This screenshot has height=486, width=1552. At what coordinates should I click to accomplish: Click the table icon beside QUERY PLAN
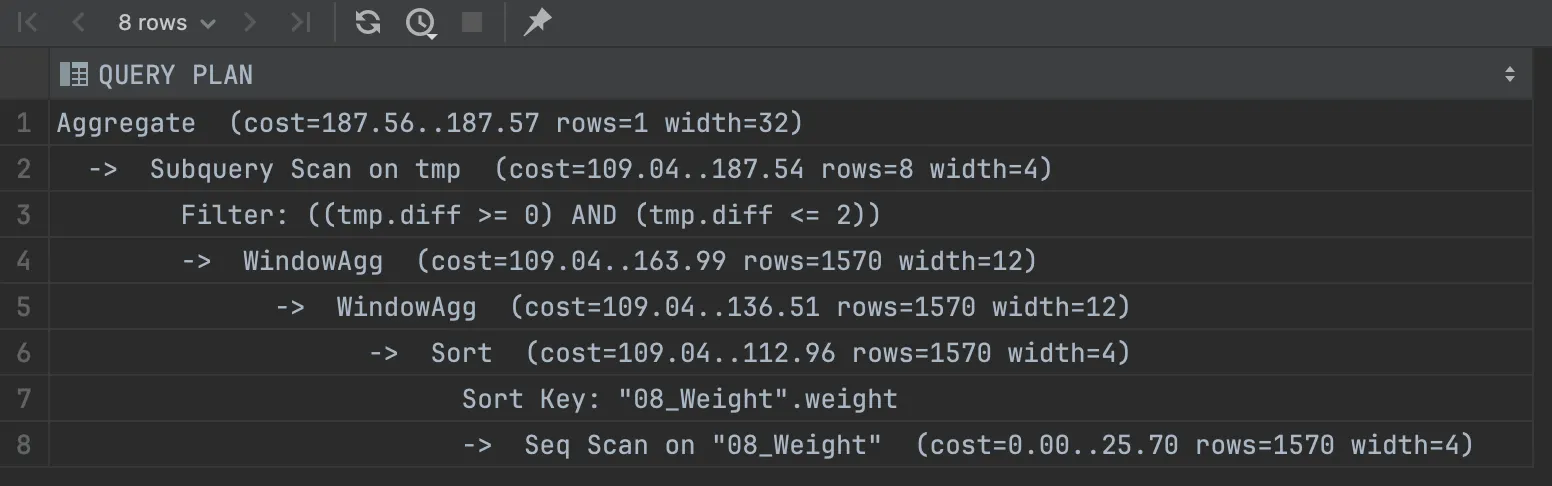pyautogui.click(x=74, y=75)
